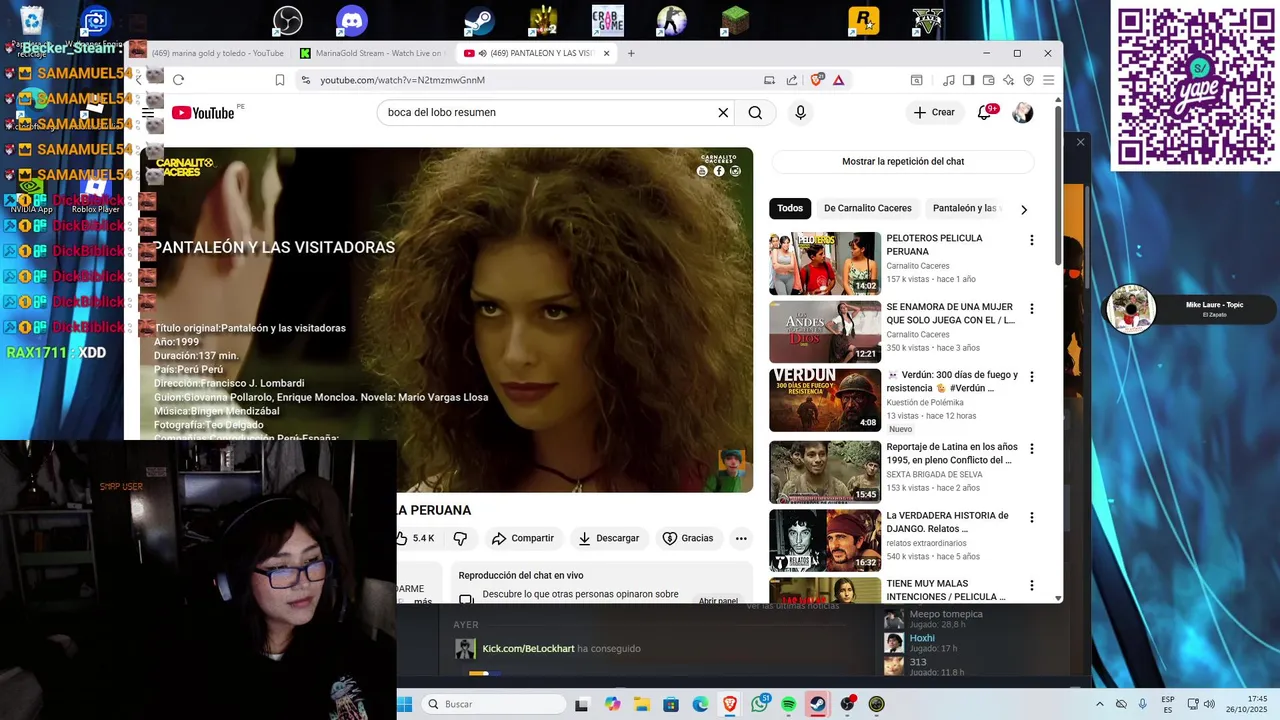Clear the YouTube search box
1280x720 pixels.
(x=723, y=113)
